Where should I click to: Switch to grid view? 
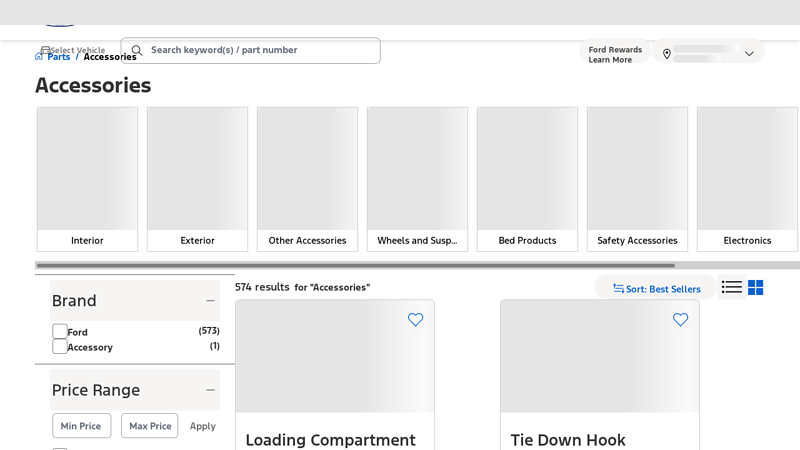pos(756,288)
